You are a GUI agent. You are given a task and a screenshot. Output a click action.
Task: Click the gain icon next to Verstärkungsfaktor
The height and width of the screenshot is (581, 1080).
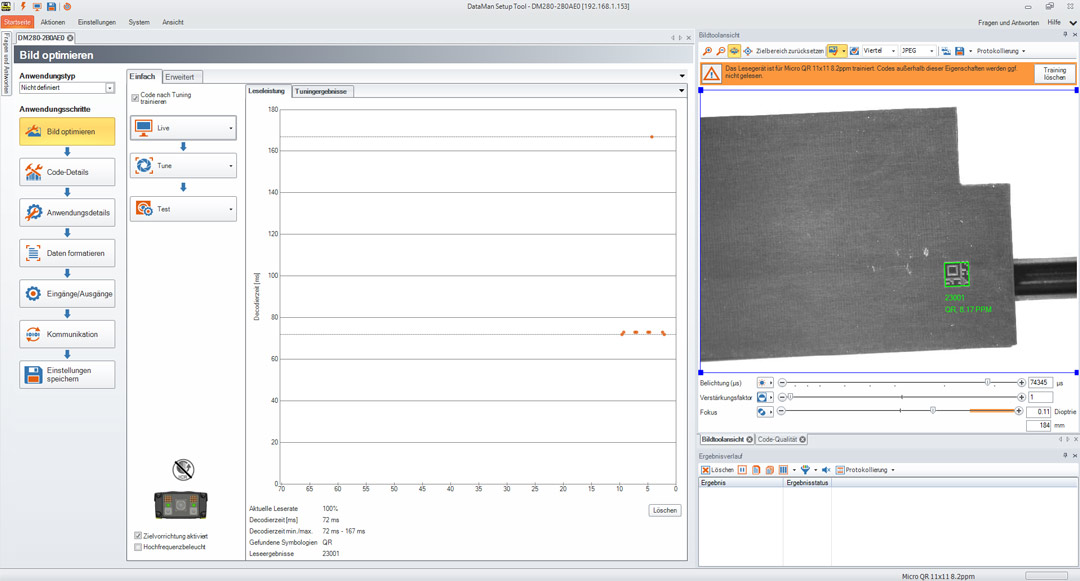762,397
